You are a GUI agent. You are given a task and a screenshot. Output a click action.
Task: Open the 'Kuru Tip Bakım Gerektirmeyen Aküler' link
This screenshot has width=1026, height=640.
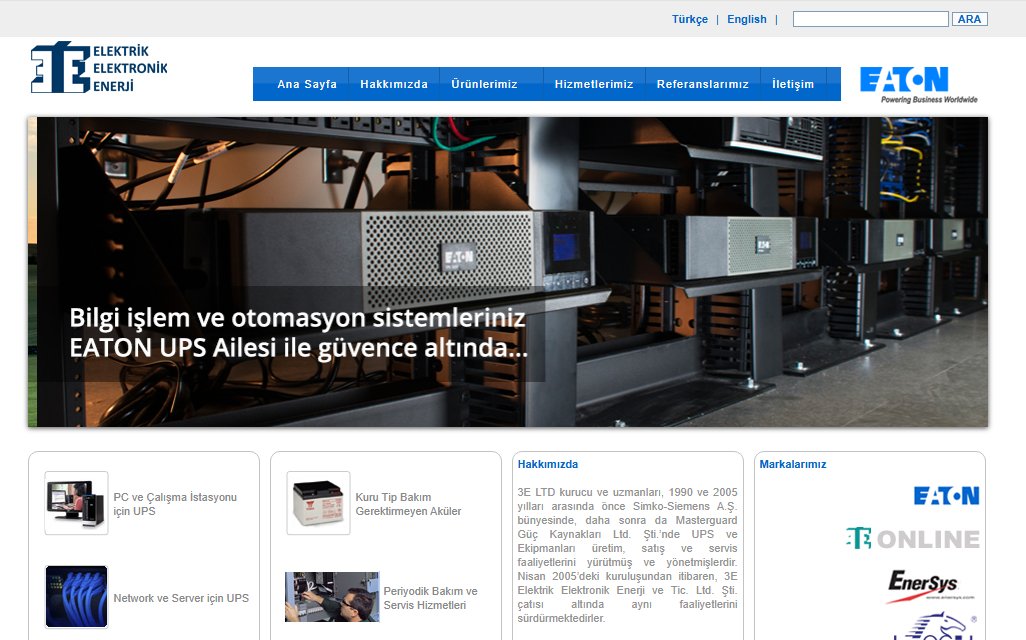coord(408,504)
